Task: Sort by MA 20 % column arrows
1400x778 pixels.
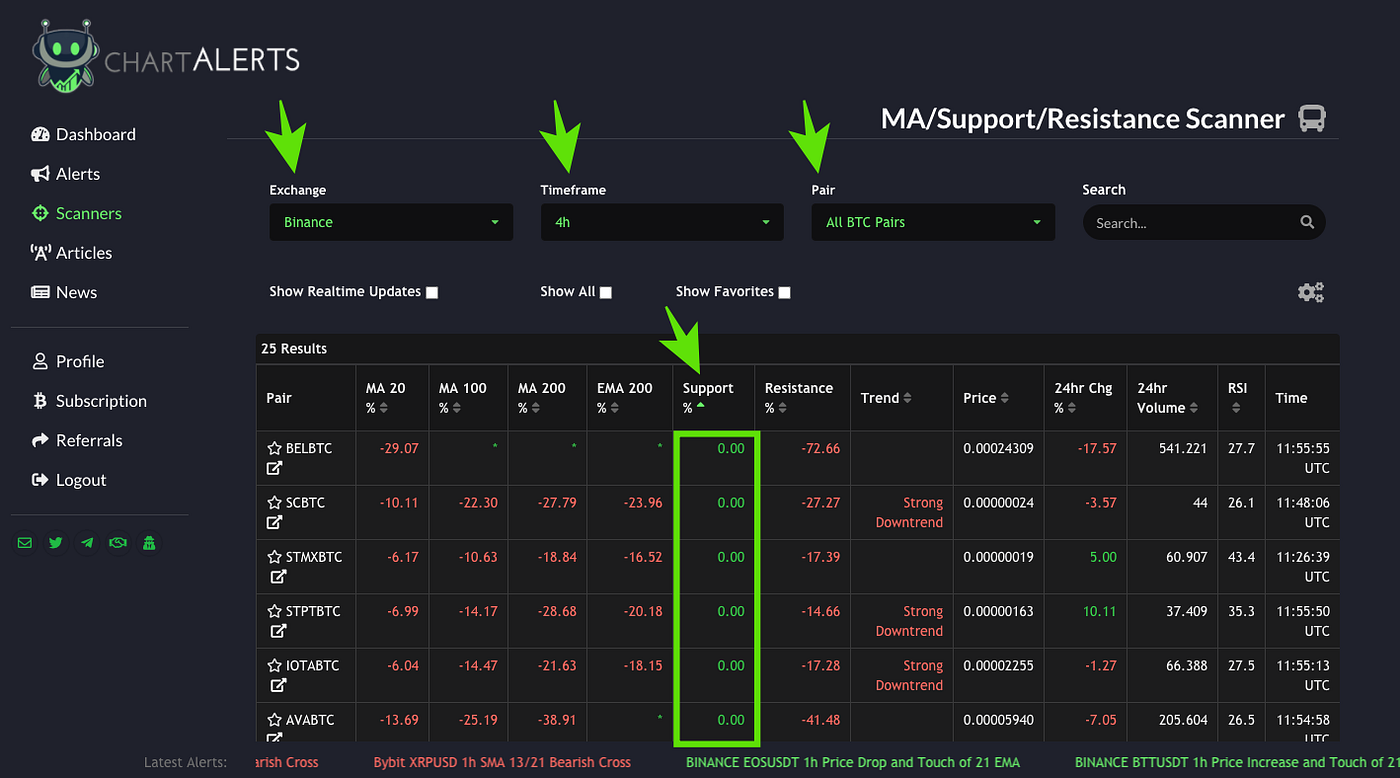Action: [382, 408]
